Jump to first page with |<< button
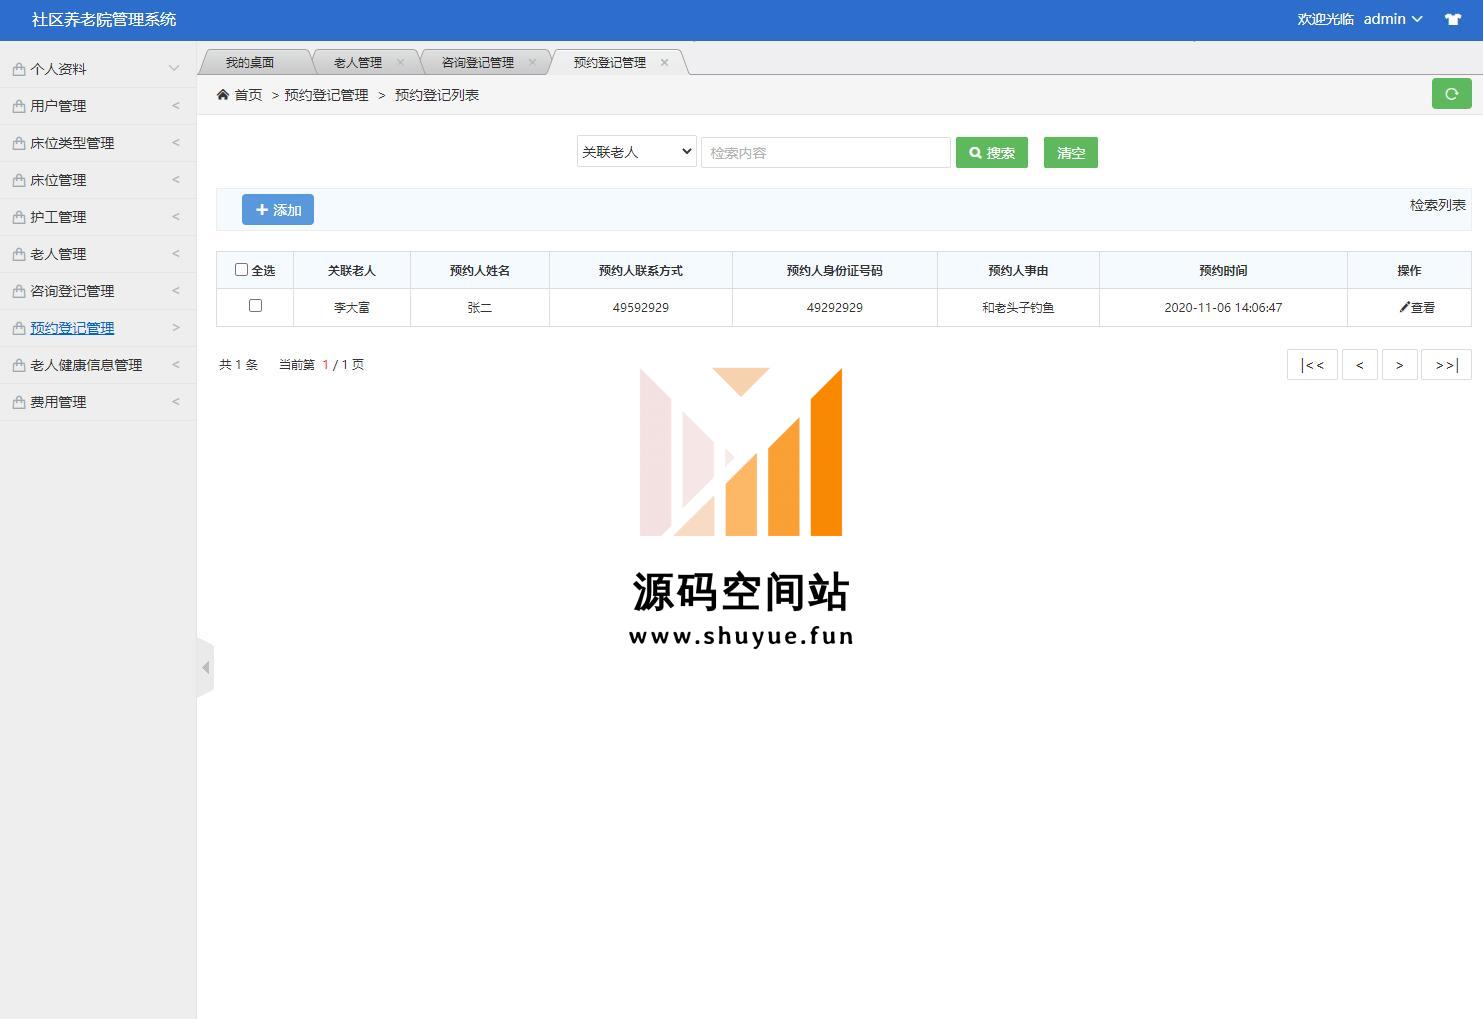This screenshot has height=1019, width=1483. click(1311, 365)
